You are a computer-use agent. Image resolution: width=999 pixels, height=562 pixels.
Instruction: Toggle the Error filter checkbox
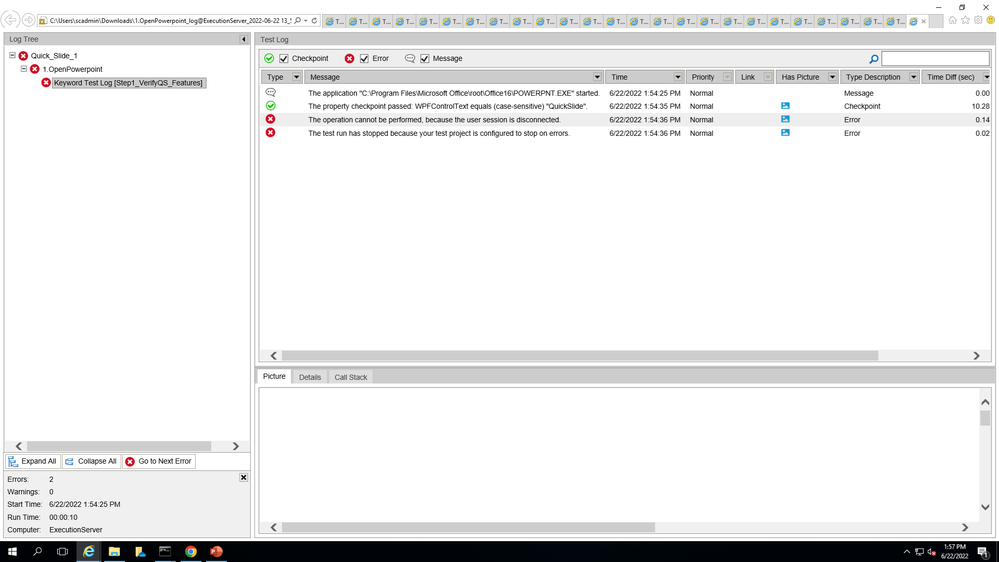[x=364, y=59]
